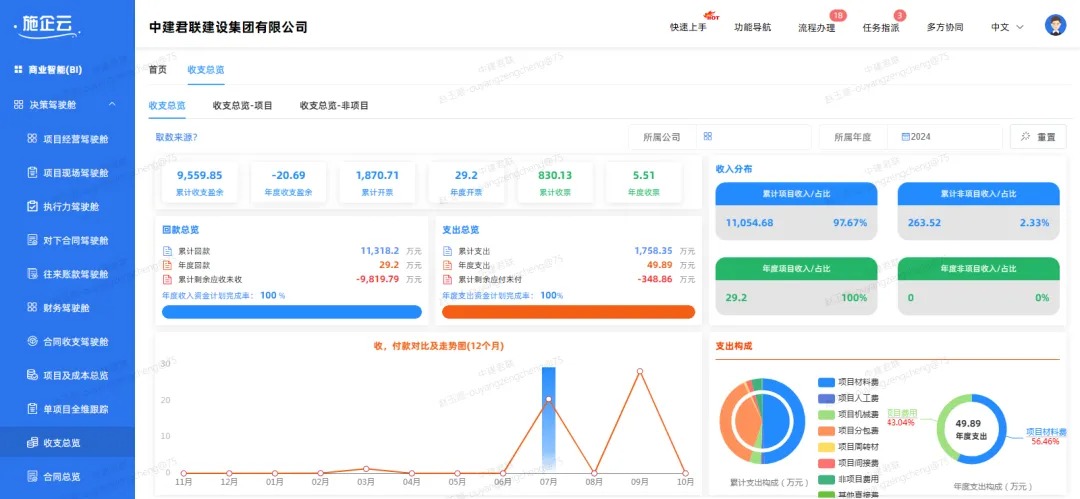Image resolution: width=1080 pixels, height=499 pixels.
Task: Collapse the 决策驾驶舱 menu group
Action: tap(111, 105)
